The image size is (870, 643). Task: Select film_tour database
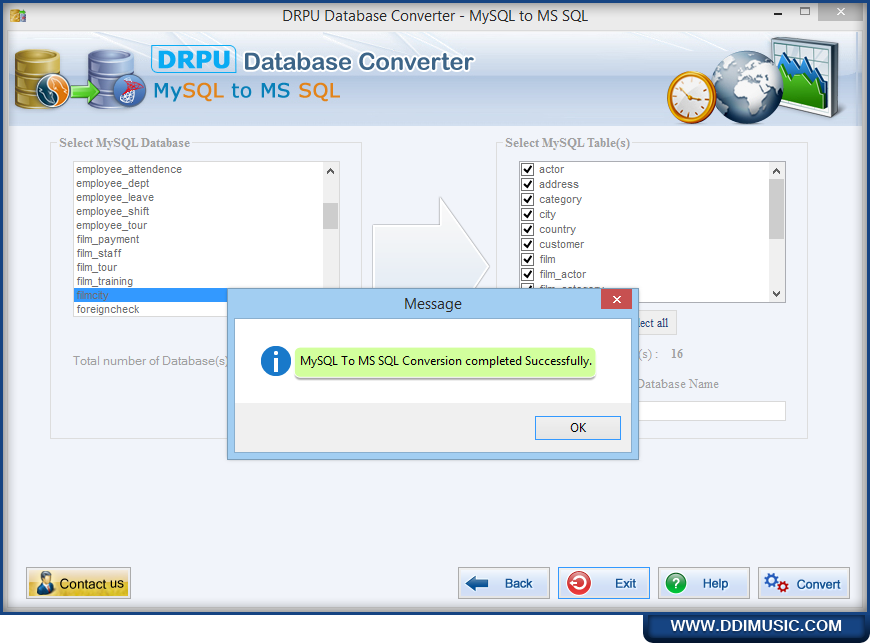198,267
